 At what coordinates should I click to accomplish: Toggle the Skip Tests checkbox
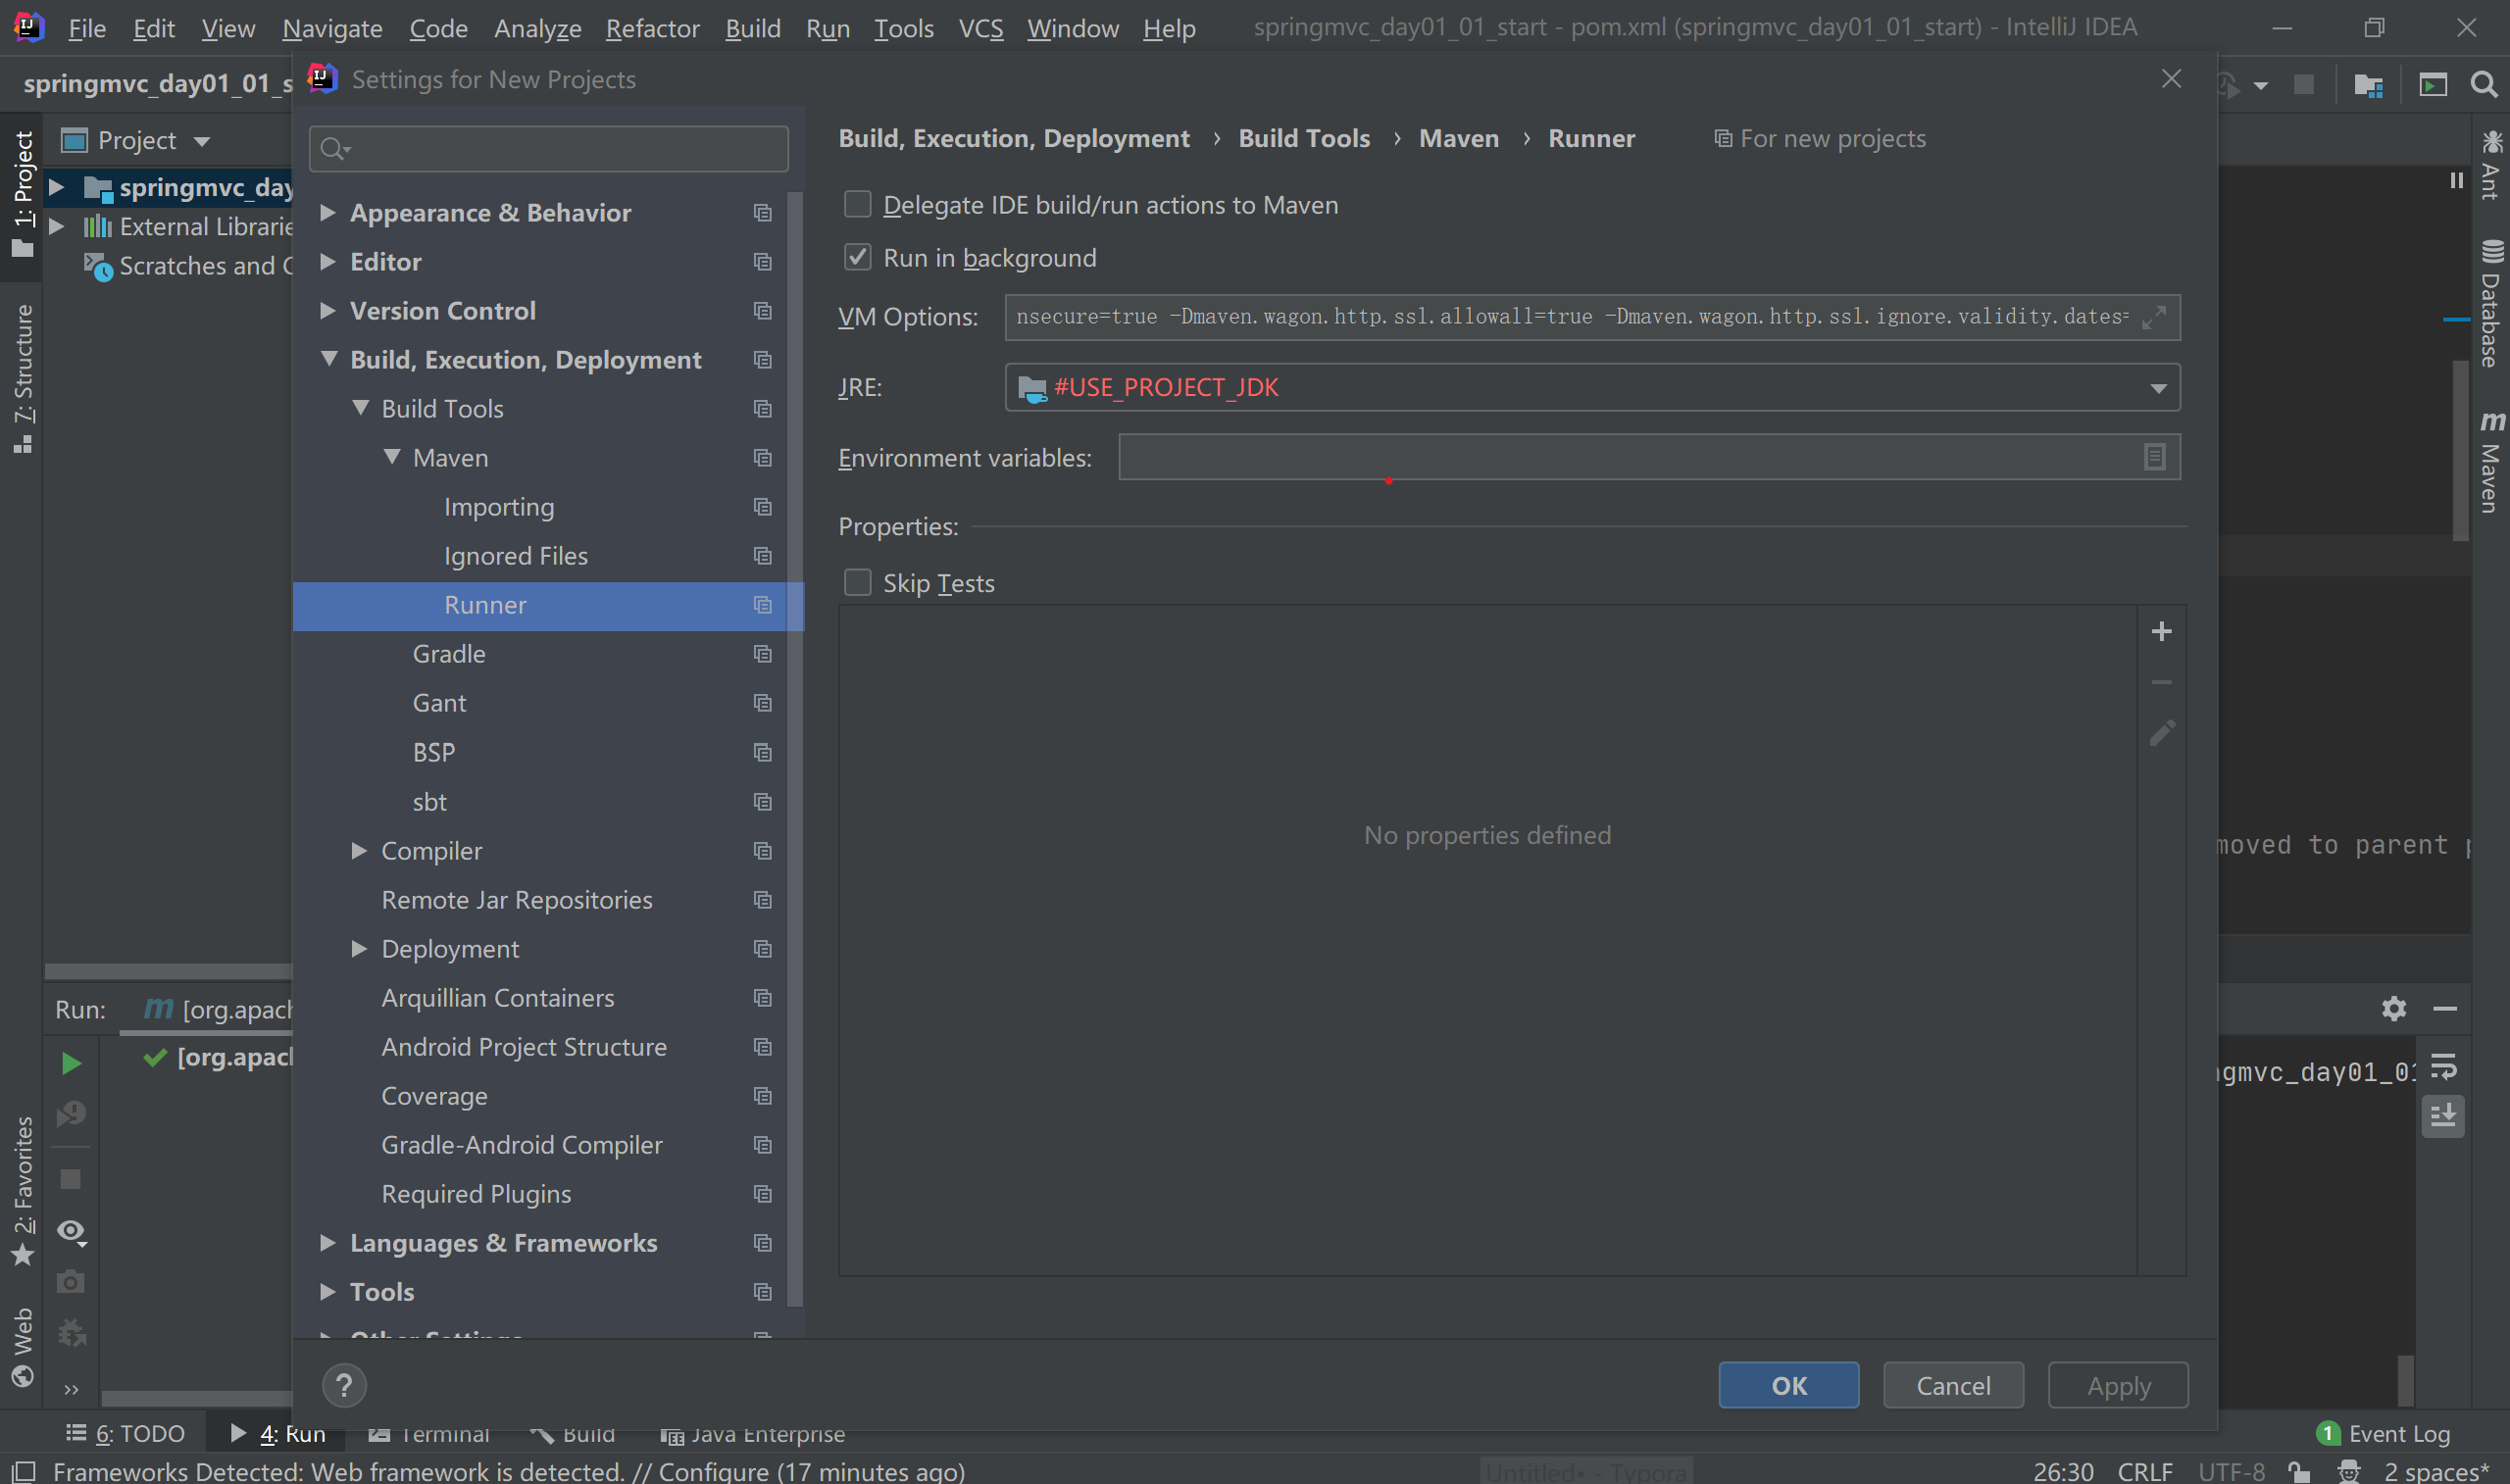point(857,582)
